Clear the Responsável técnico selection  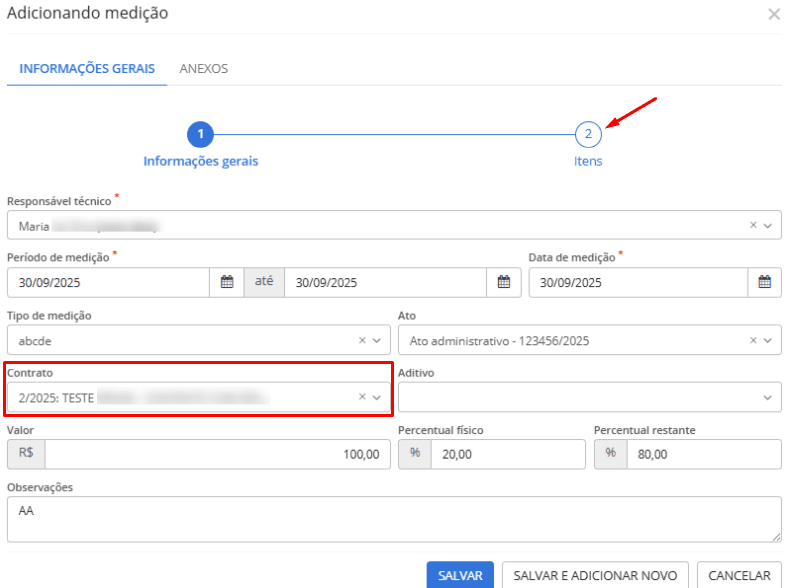click(x=754, y=226)
